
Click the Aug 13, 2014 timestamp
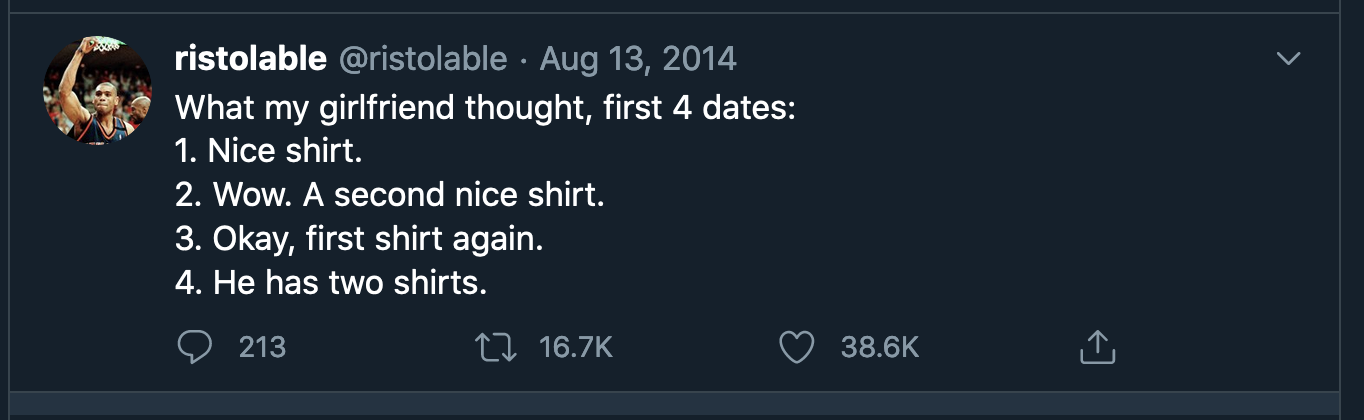click(x=638, y=59)
